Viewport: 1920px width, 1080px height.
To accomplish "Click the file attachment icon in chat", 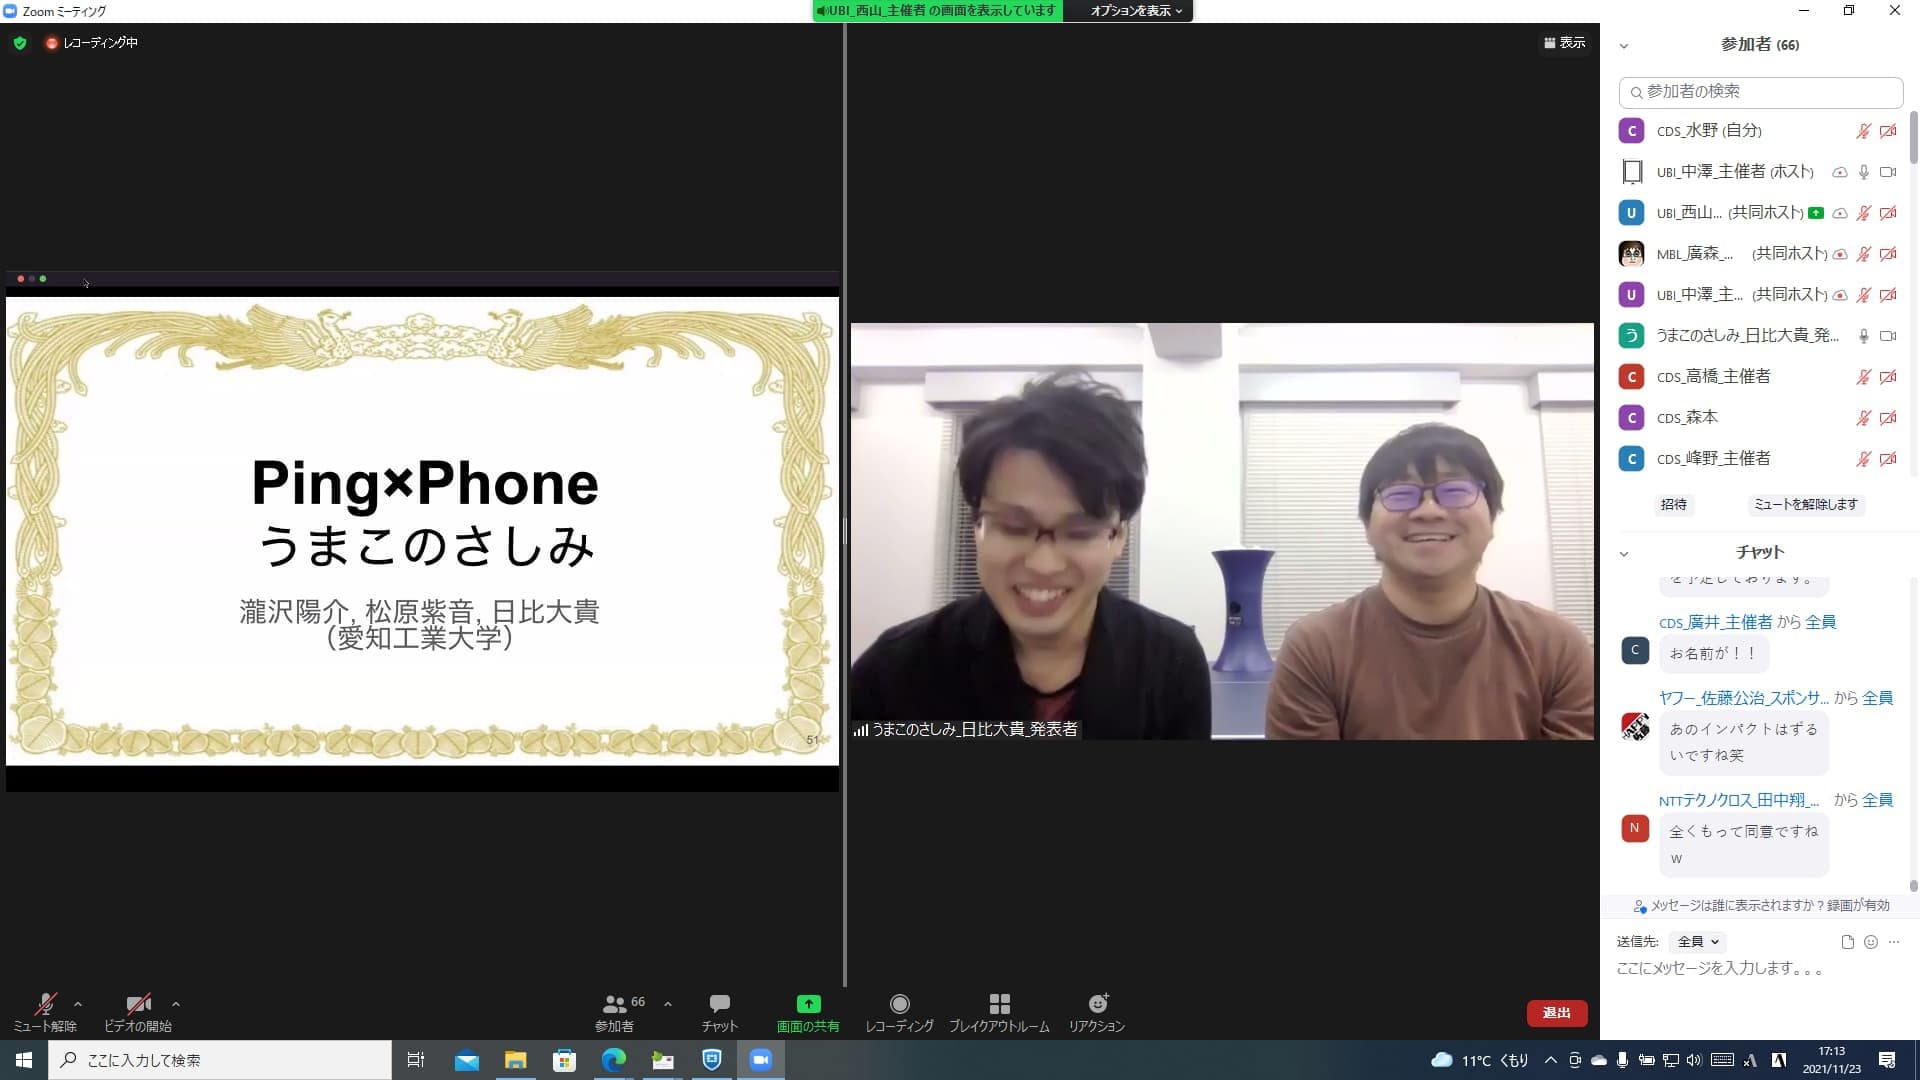I will point(1847,942).
